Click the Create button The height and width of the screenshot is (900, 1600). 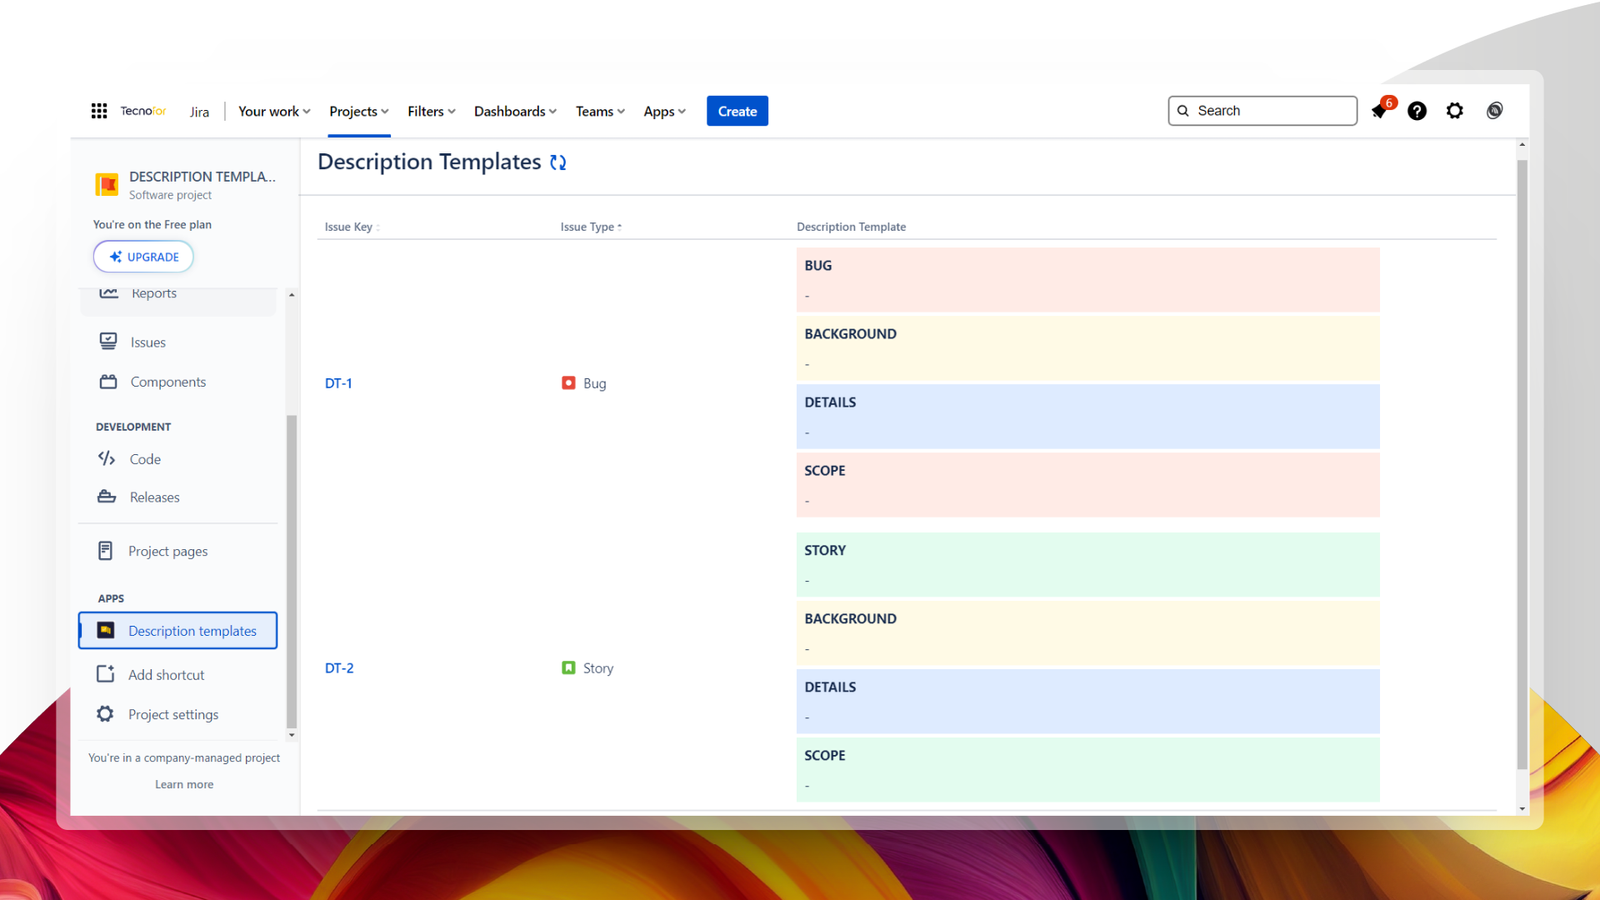(737, 111)
